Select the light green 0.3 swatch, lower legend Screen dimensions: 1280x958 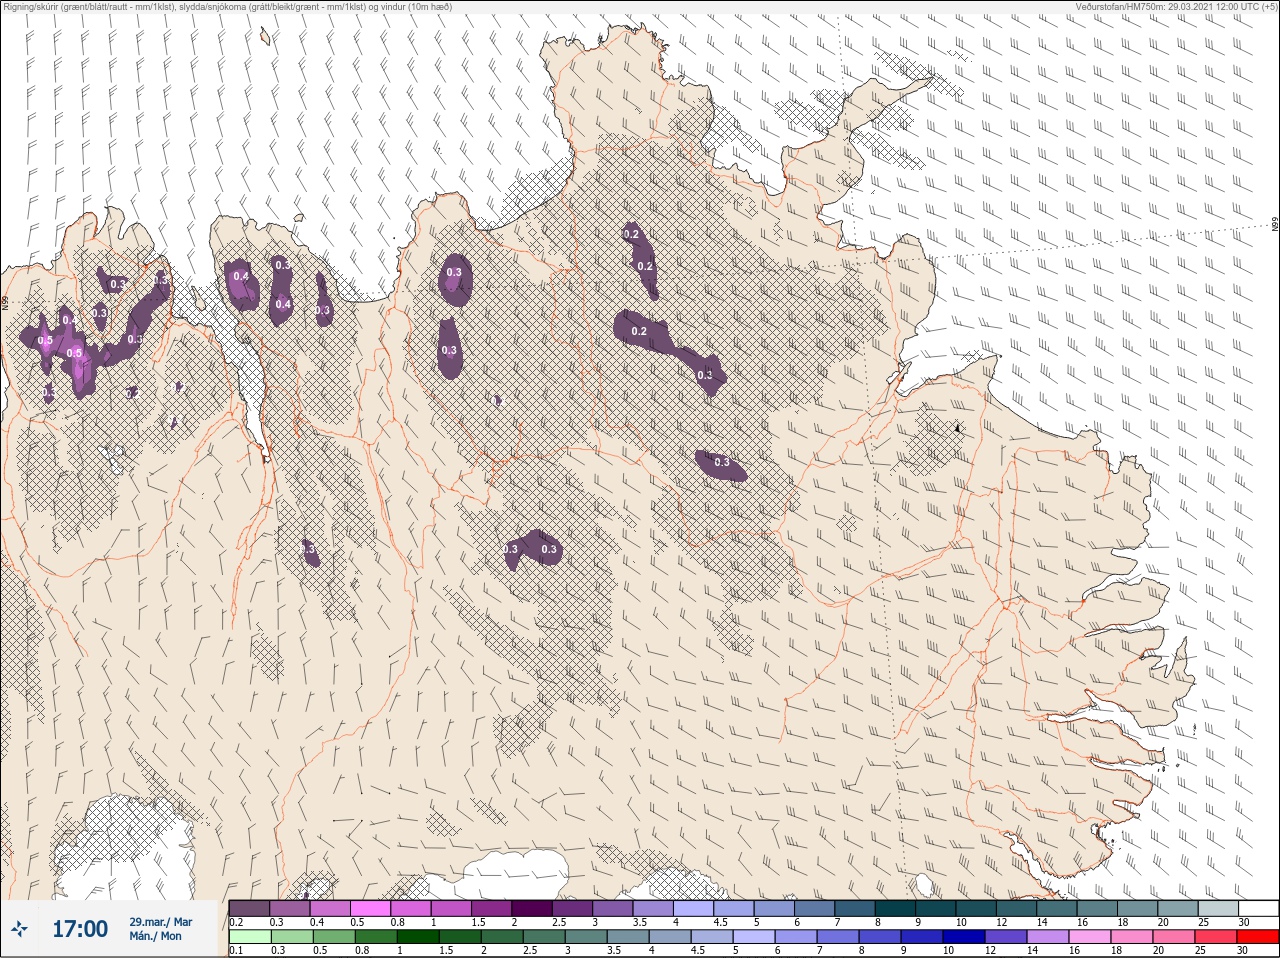pyautogui.click(x=292, y=937)
